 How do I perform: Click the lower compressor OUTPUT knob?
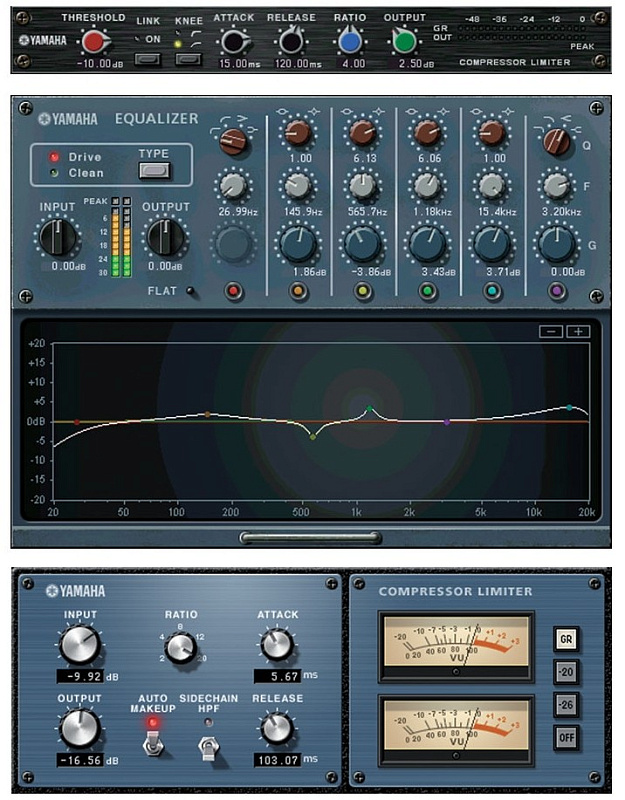coord(80,729)
